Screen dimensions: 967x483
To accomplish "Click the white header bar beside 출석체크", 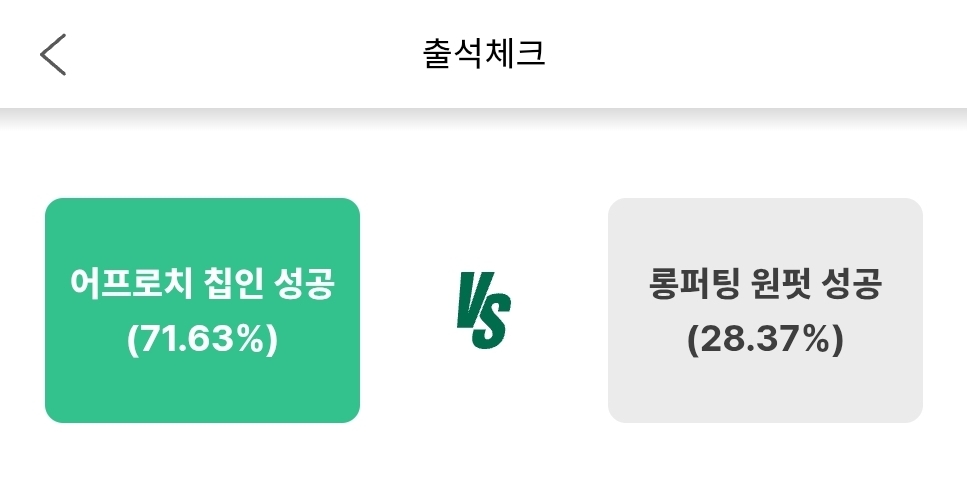I will click(x=750, y=54).
